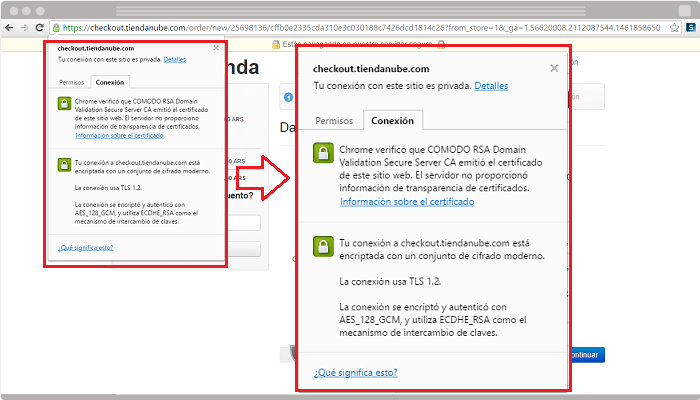Viewport: 700px width, 400px height.
Task: Close the enlarged site info popup
Action: [x=554, y=68]
